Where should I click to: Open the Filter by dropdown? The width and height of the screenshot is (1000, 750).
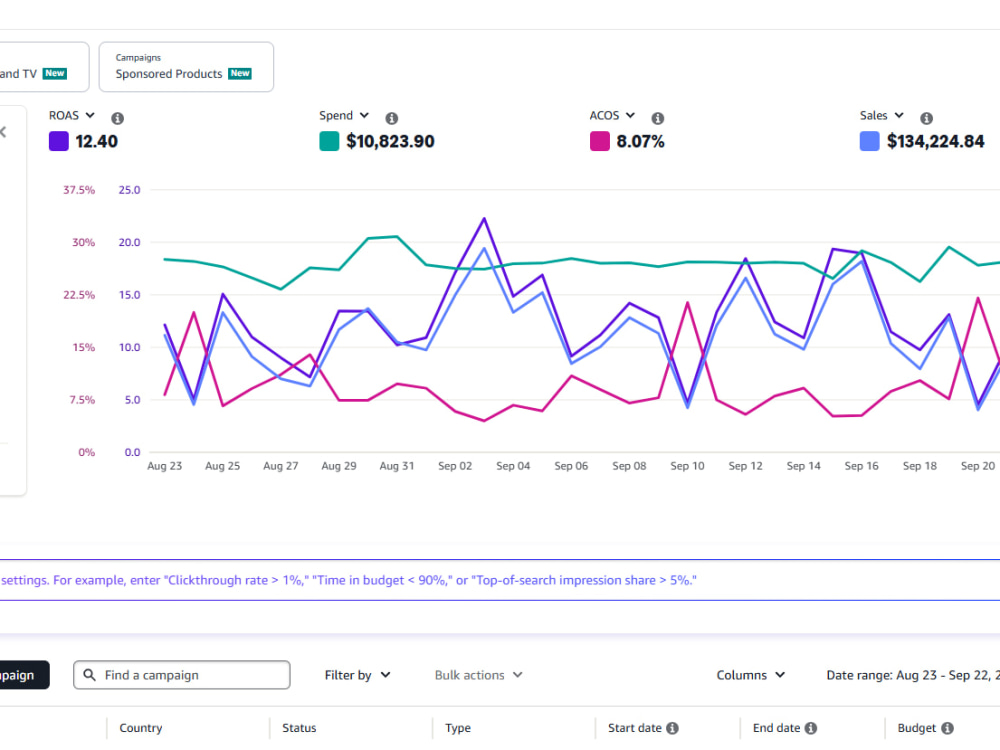point(357,675)
